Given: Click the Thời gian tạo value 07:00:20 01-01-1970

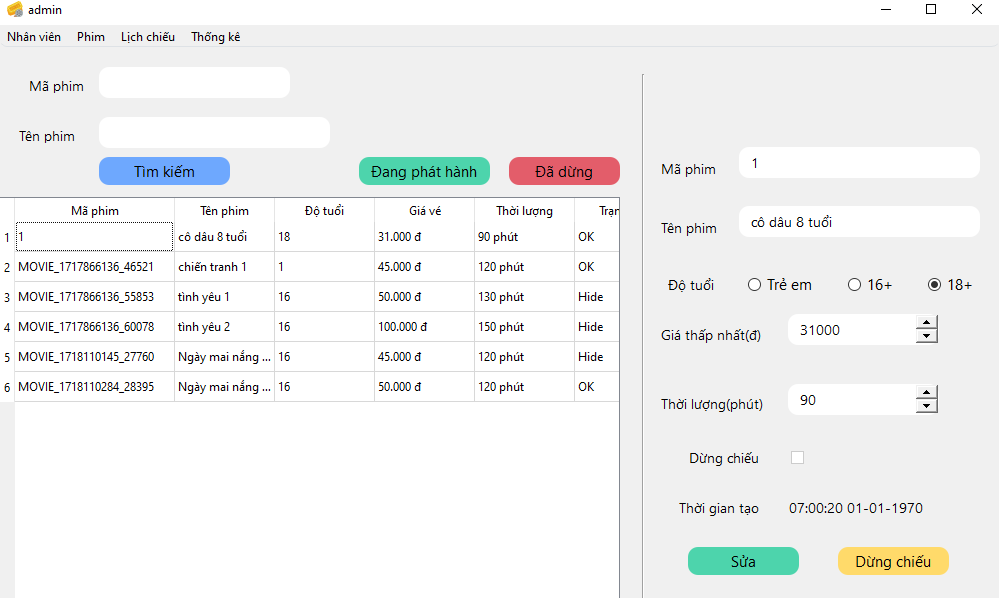Looking at the screenshot, I should point(856,508).
